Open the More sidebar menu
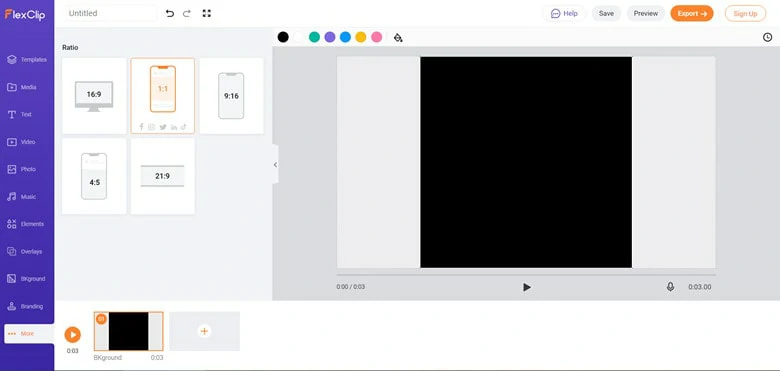Viewport: 780px width, 371px height. [28, 334]
